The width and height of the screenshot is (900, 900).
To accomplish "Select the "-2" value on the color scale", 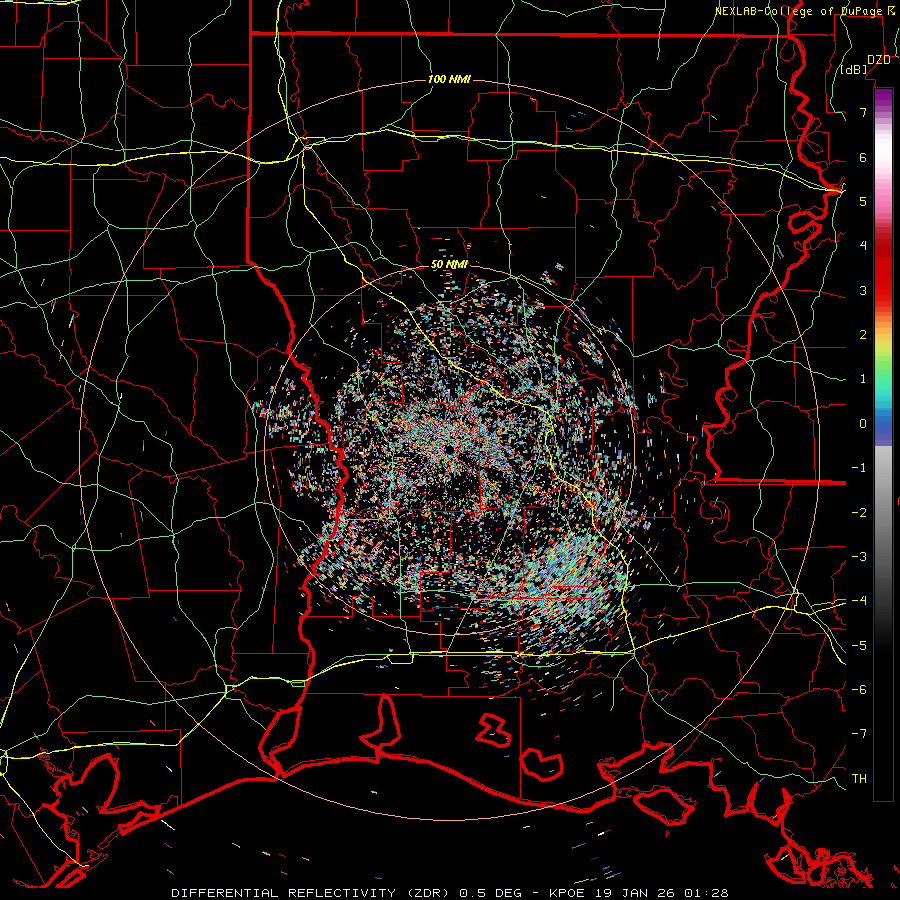I will point(859,513).
